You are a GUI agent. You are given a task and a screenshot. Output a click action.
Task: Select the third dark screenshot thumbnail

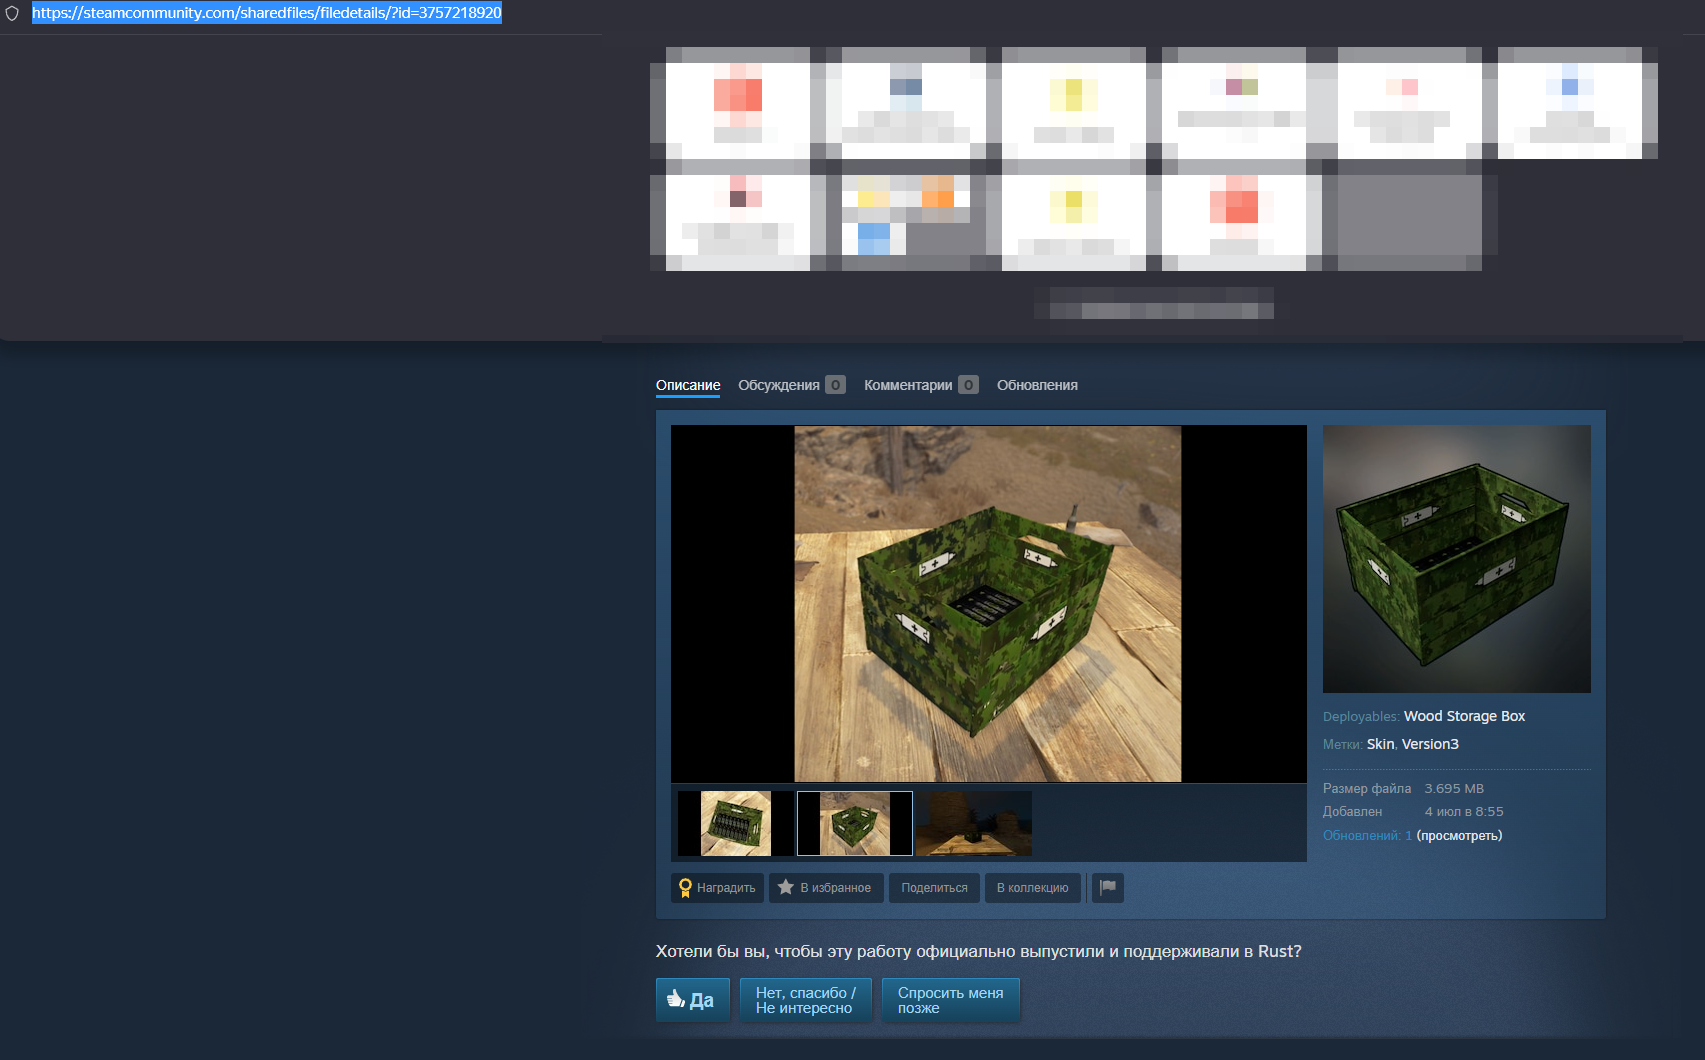click(x=974, y=824)
